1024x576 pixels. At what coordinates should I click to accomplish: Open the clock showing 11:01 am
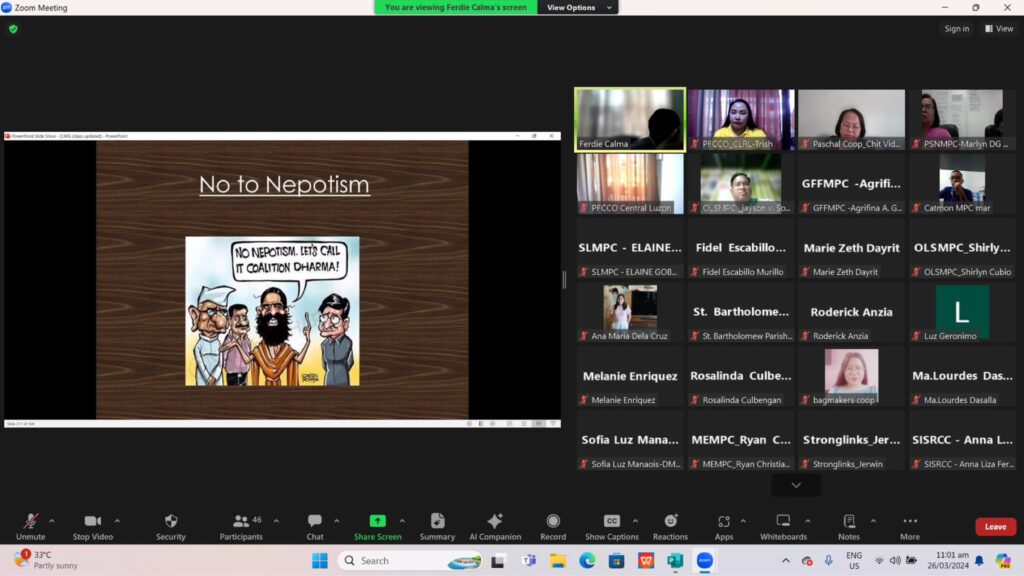(x=948, y=560)
